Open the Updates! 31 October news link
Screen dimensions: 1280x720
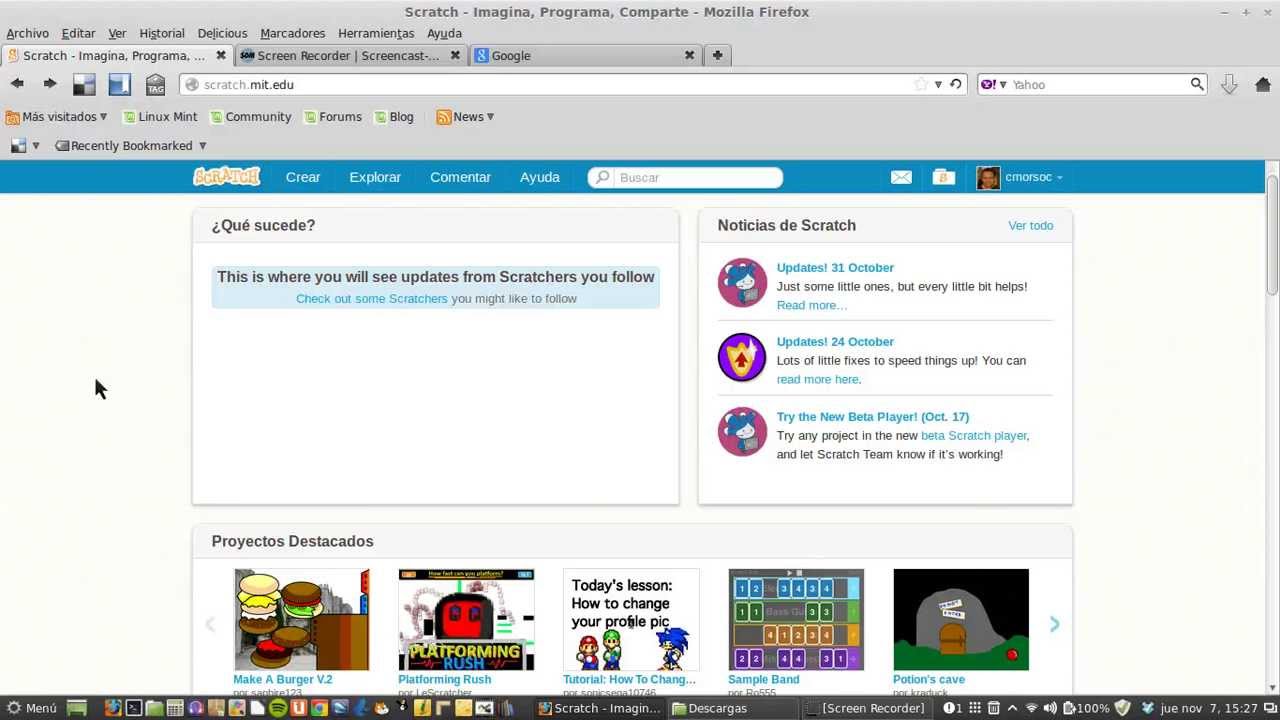pos(835,267)
